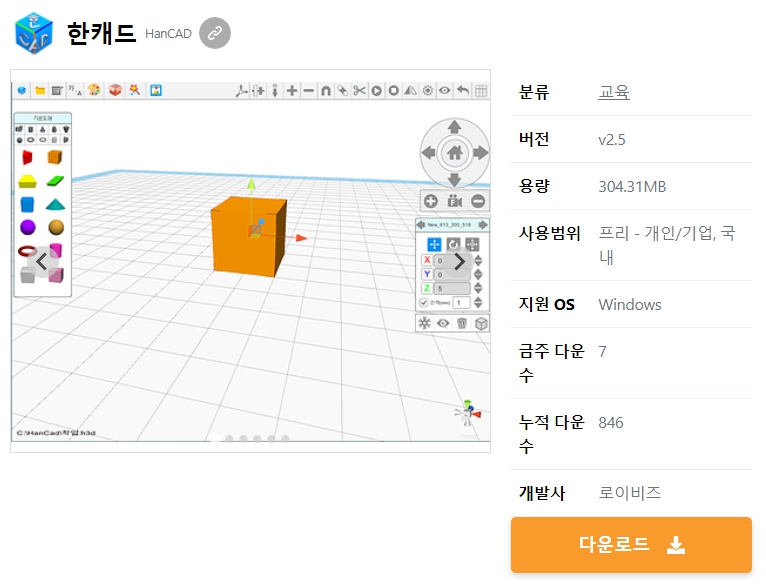Click the blue picture frame icon
Viewport: 766px width, 588px height.
(156, 90)
